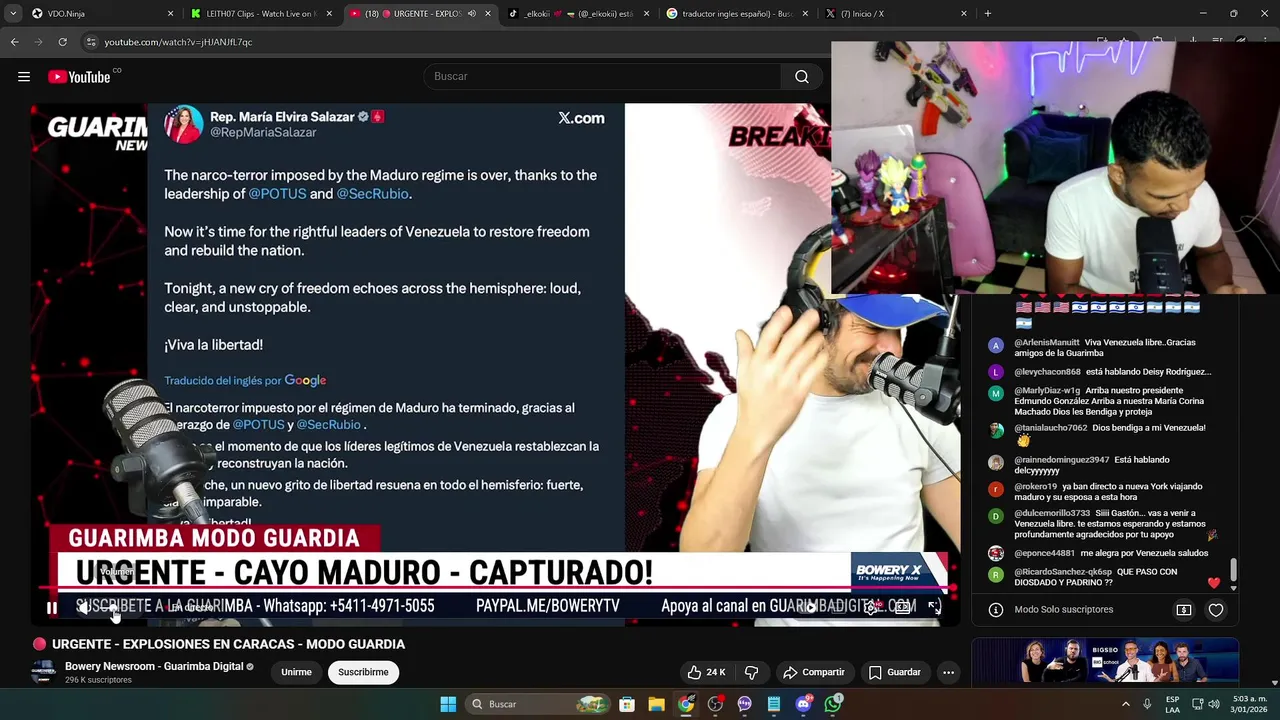
Task: Open more actions three-dot menu under video
Action: [x=948, y=672]
